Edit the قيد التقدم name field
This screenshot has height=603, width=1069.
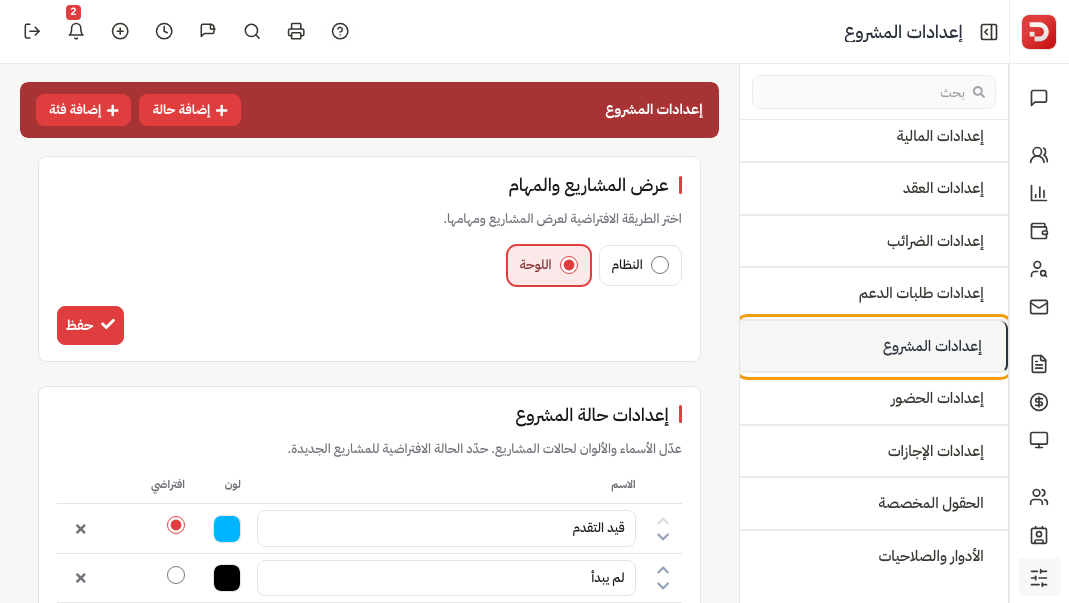(x=447, y=528)
